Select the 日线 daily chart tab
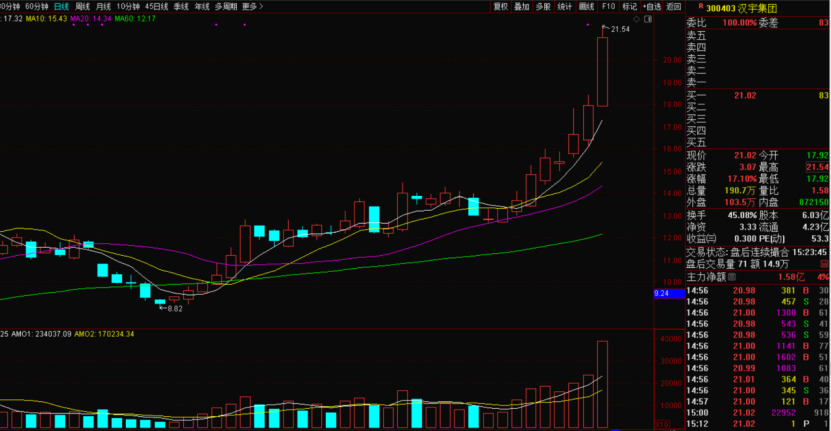Image resolution: width=831 pixels, height=431 pixels. click(x=61, y=6)
